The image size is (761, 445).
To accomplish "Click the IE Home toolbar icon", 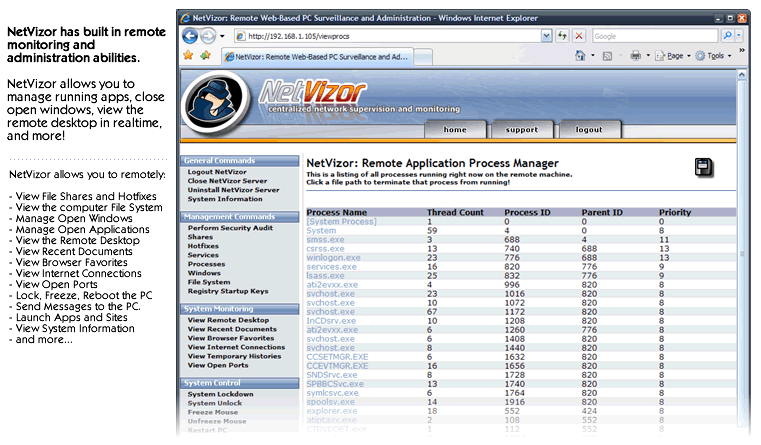I will click(x=580, y=56).
